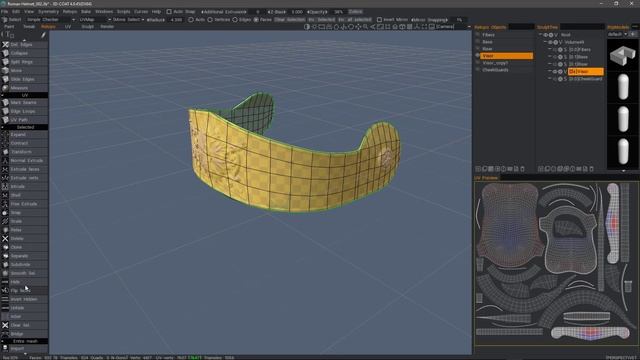Open the default models dropdown
The height and width of the screenshot is (360, 640).
pyautogui.click(x=617, y=34)
